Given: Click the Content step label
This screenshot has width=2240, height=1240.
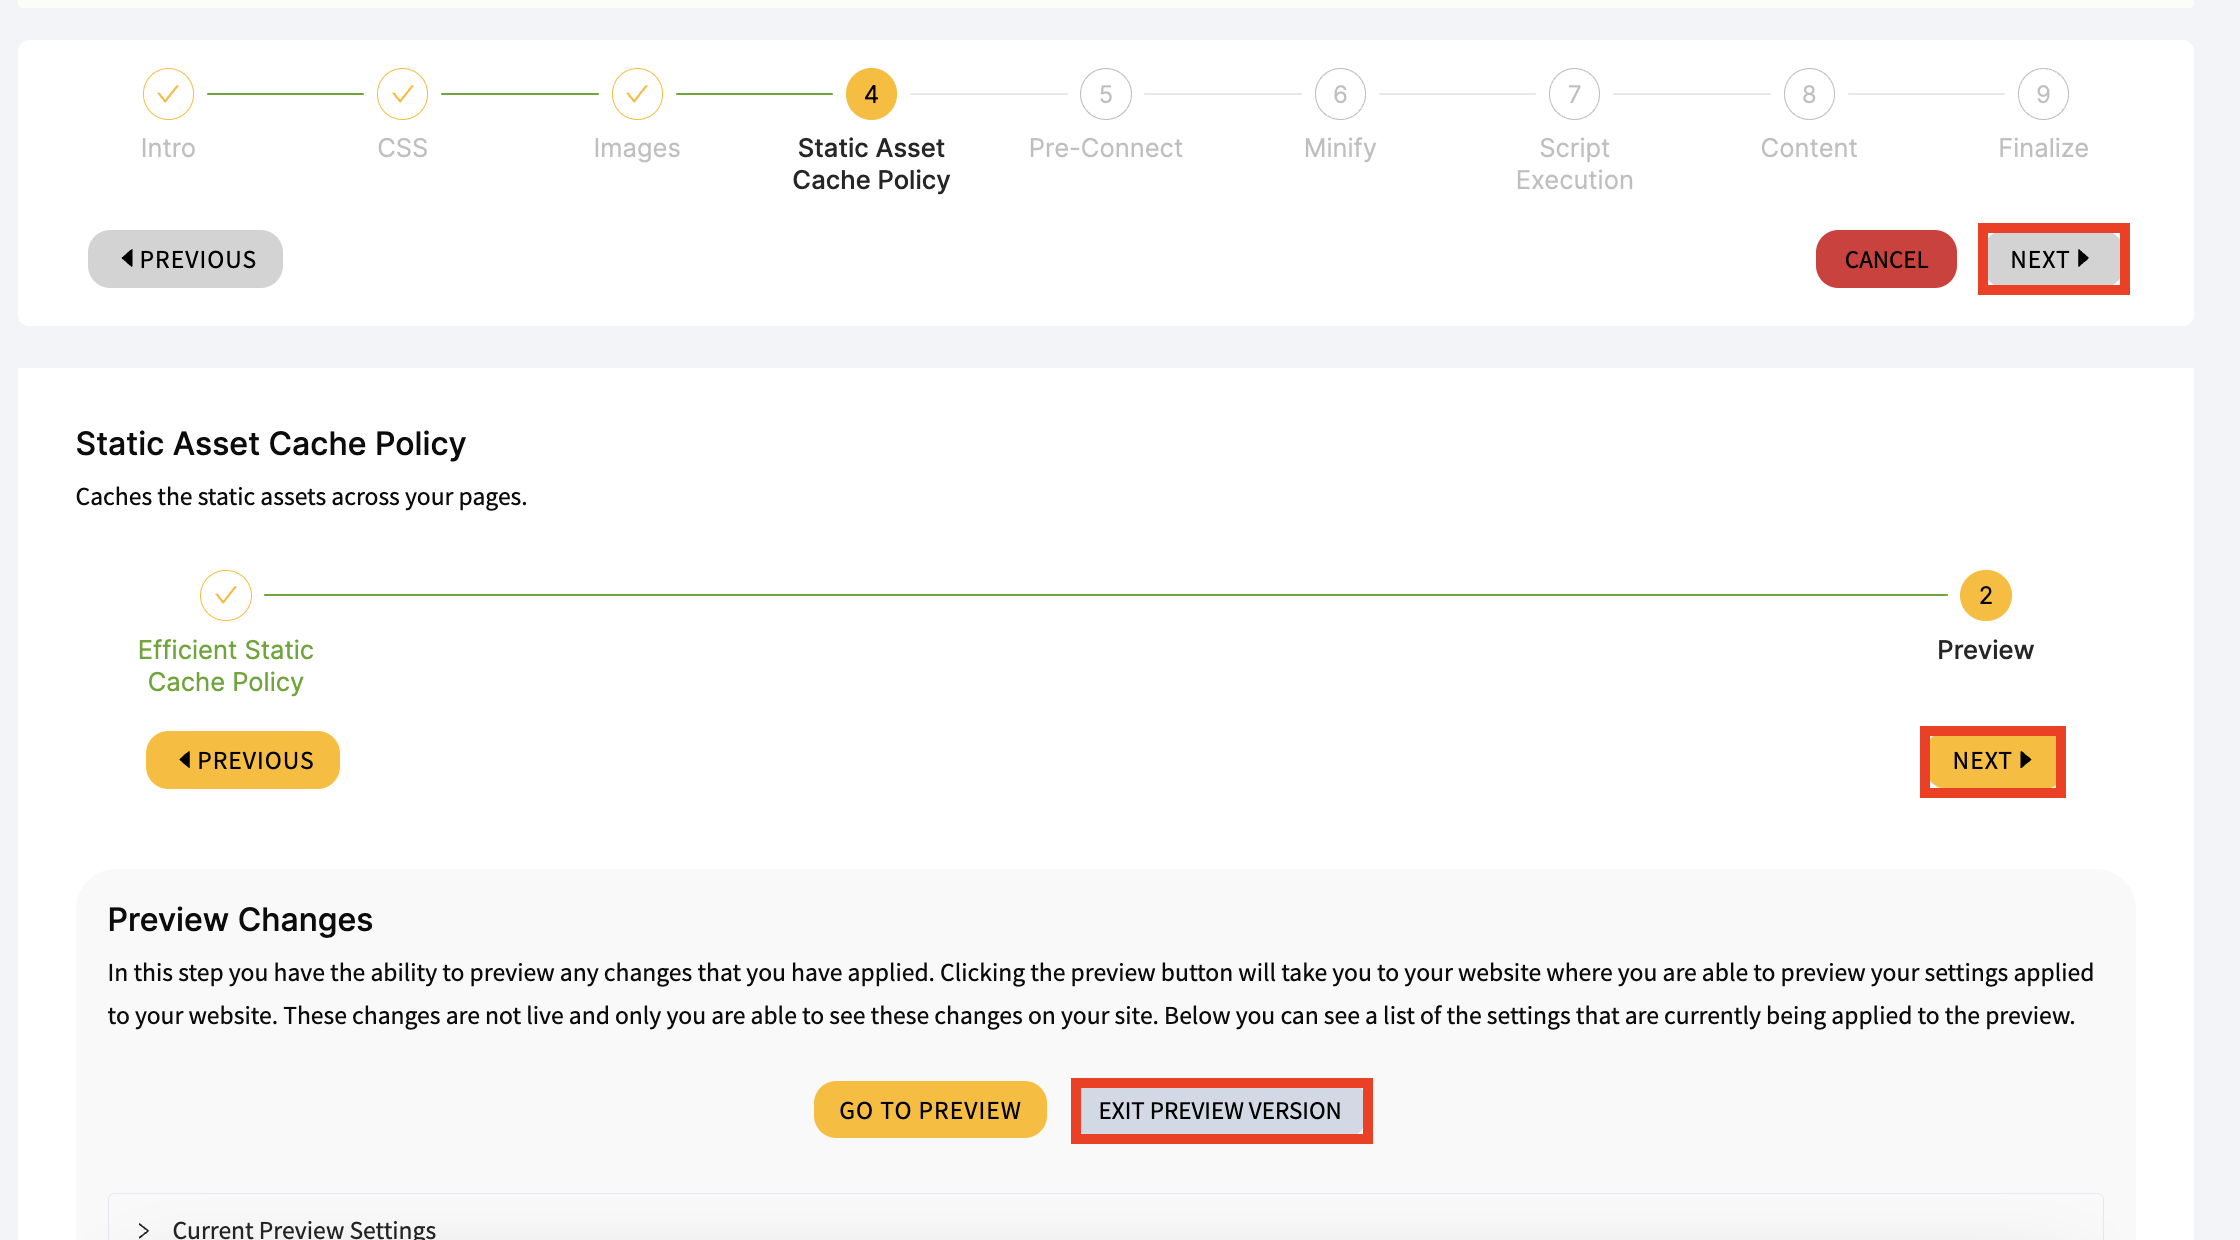Looking at the screenshot, I should (x=1809, y=148).
